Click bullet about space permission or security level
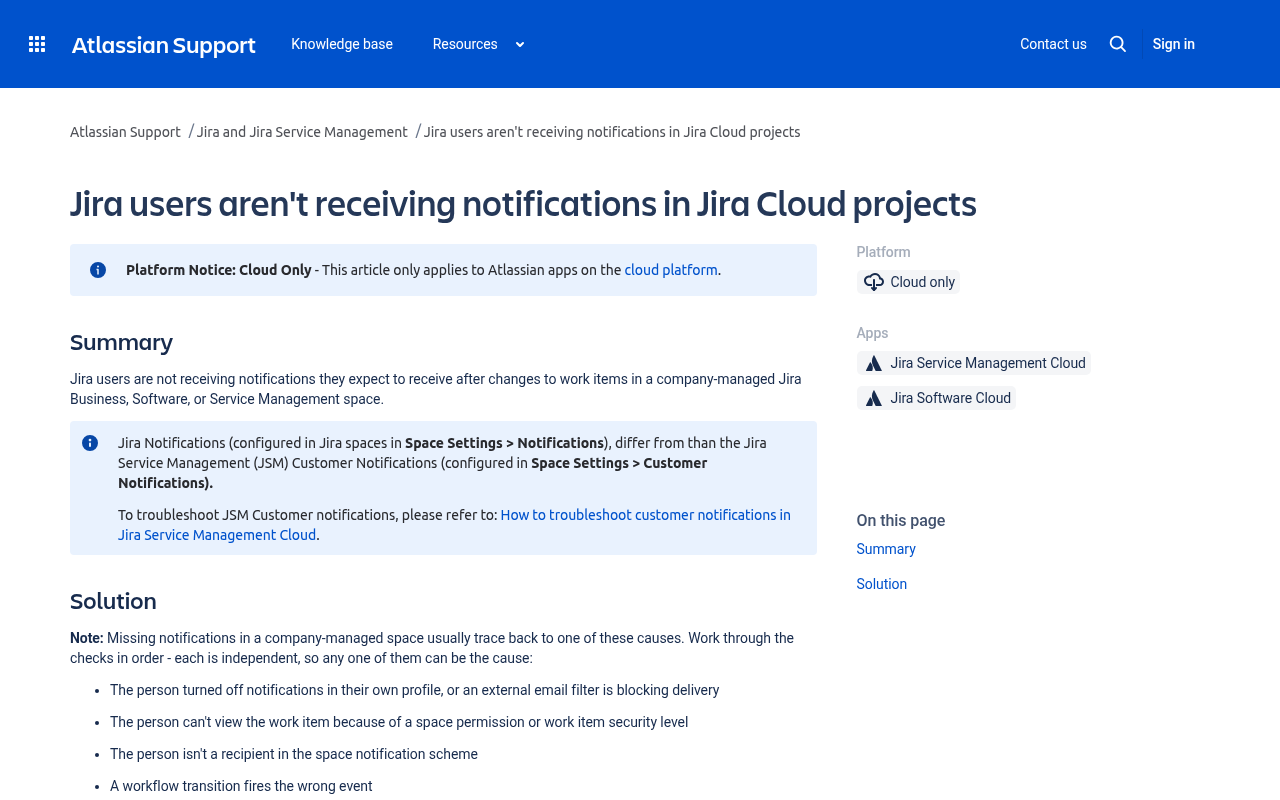The width and height of the screenshot is (1280, 800). (x=399, y=722)
